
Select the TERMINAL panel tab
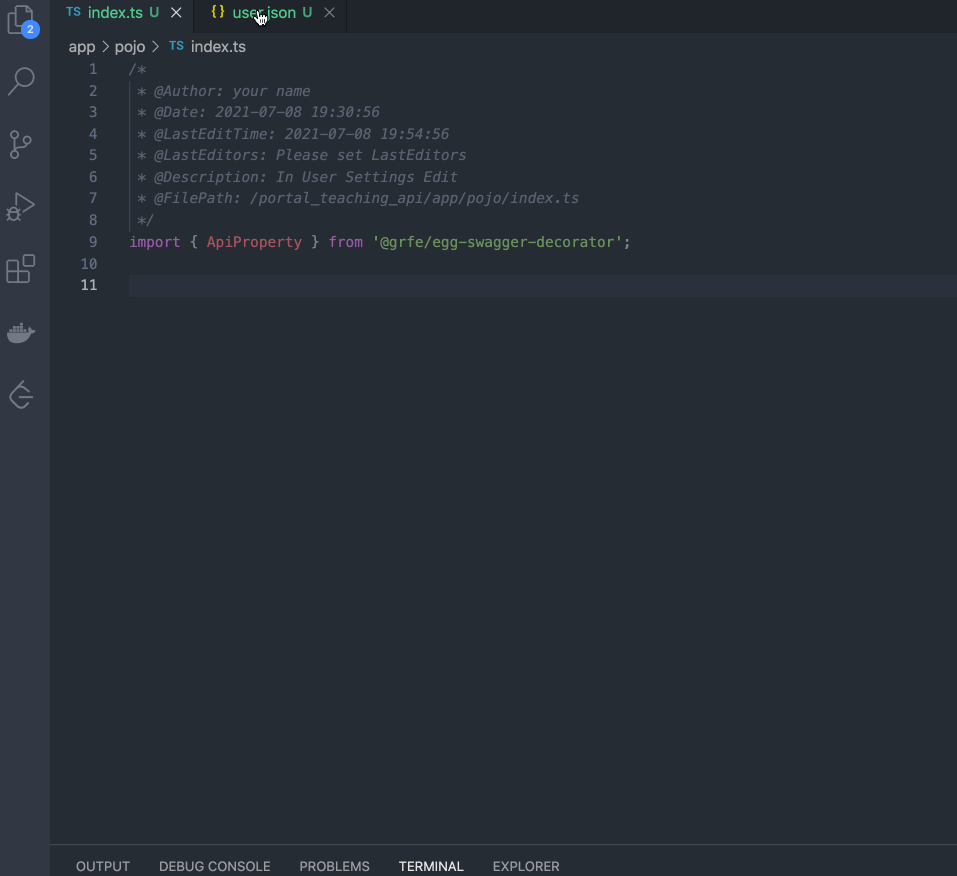[x=431, y=866]
